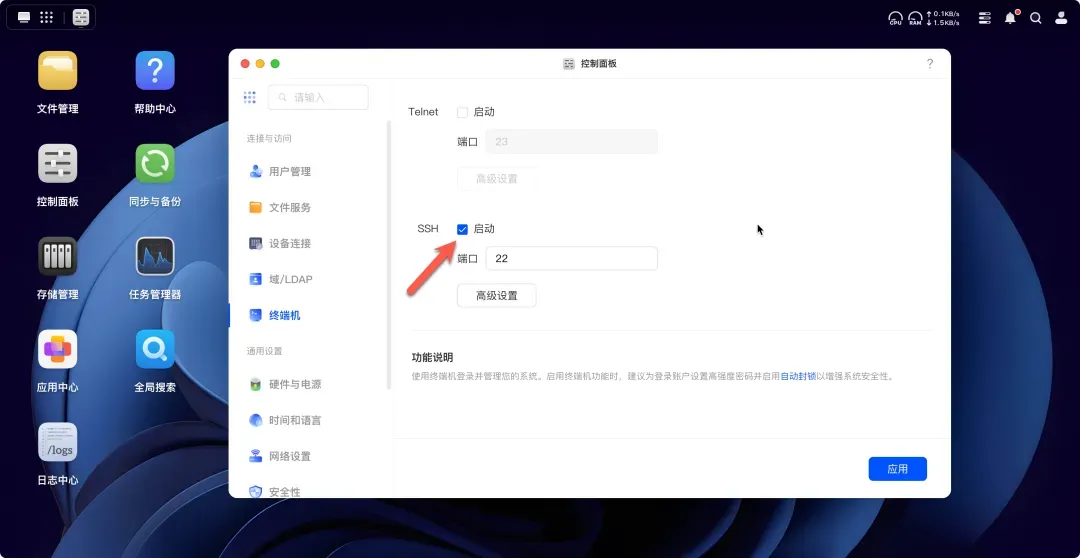Click the sidebar vertical scrollbar
This screenshot has width=1080, height=558.
pyautogui.click(x=388, y=255)
